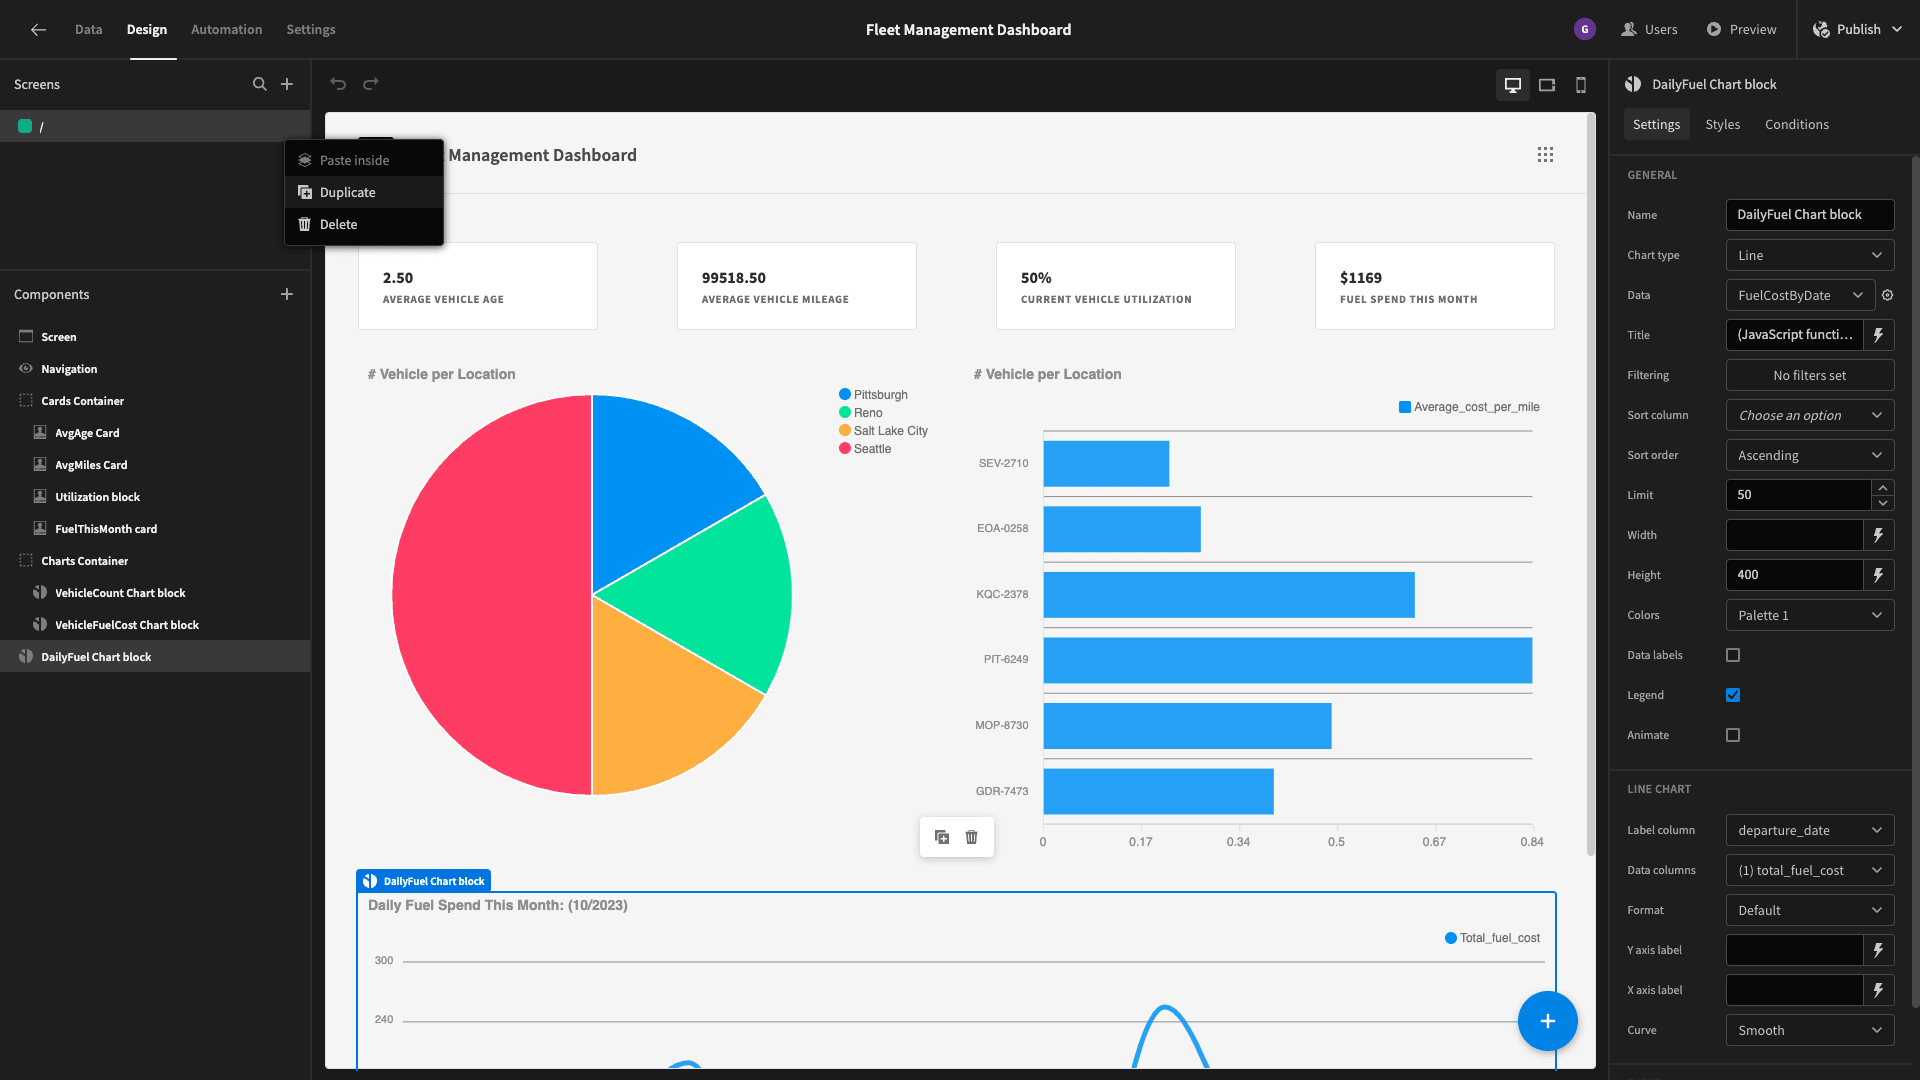This screenshot has height=1080, width=1920.
Task: Enable the Animate checkbox
Action: click(1733, 735)
